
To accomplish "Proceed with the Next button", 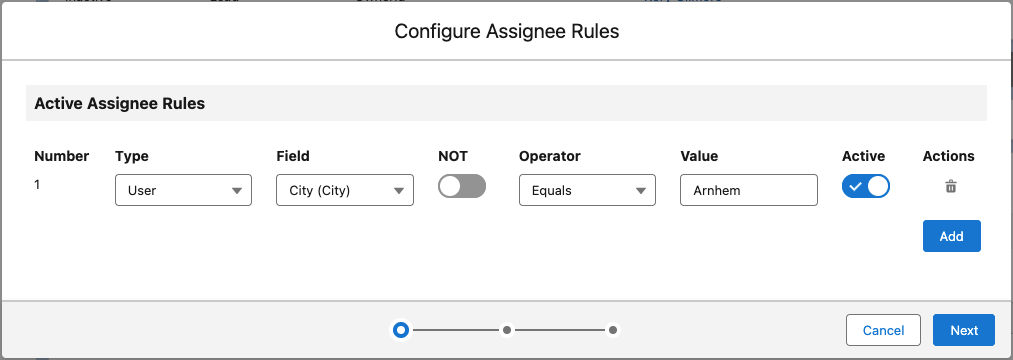I will 964,330.
